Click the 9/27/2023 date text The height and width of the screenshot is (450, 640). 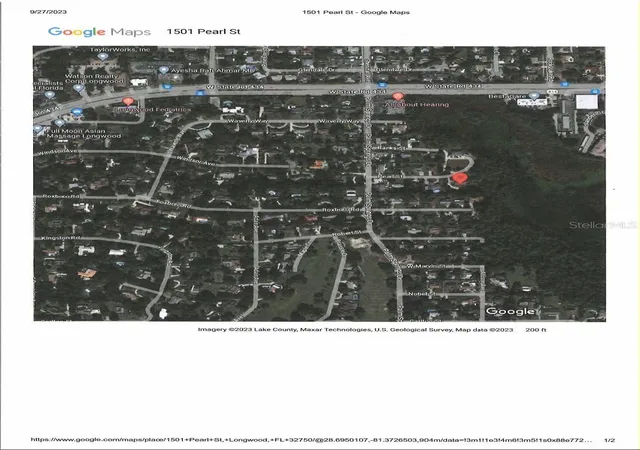(48, 11)
